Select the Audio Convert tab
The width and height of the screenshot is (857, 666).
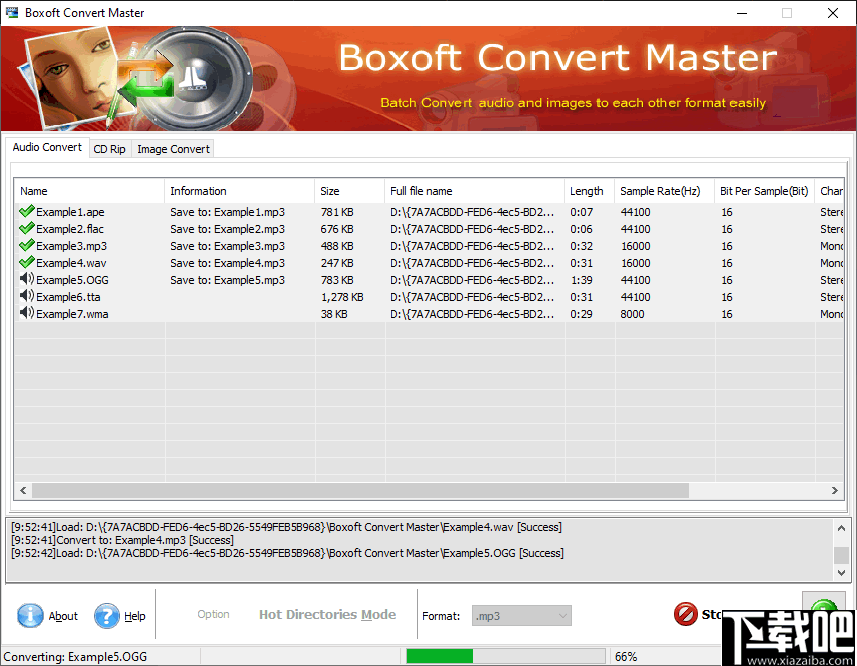point(46,147)
